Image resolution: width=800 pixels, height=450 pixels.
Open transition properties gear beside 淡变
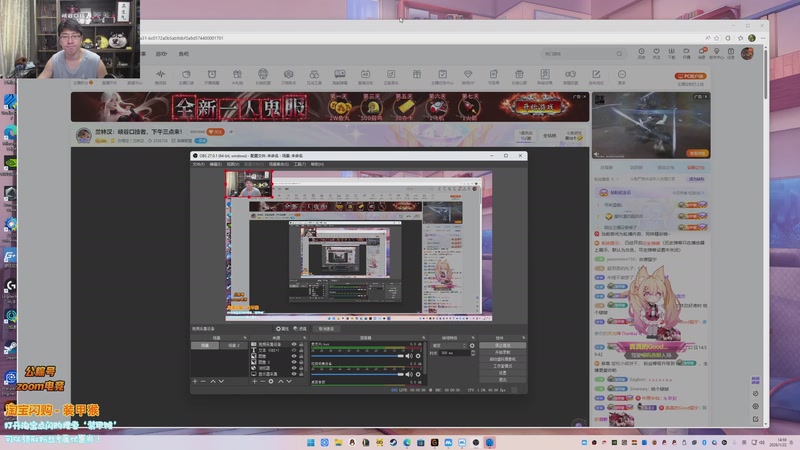(472, 345)
